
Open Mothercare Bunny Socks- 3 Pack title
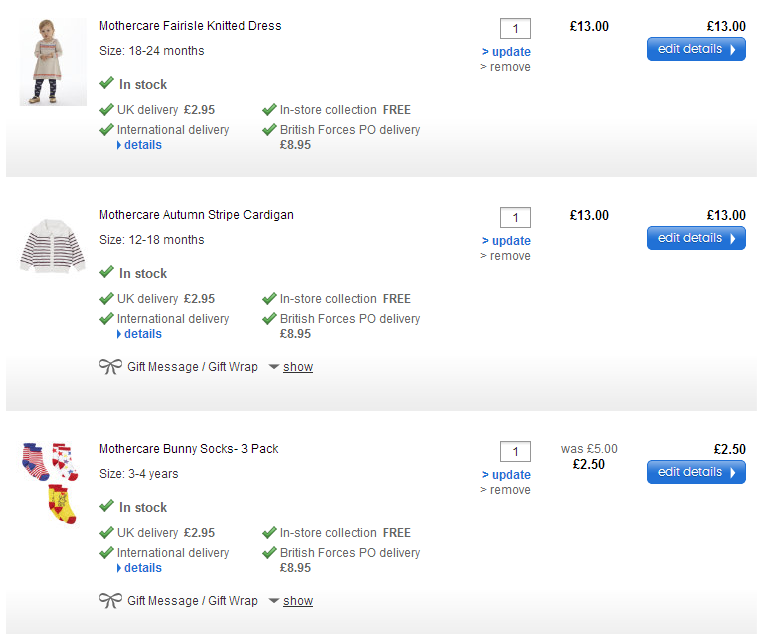coord(189,449)
